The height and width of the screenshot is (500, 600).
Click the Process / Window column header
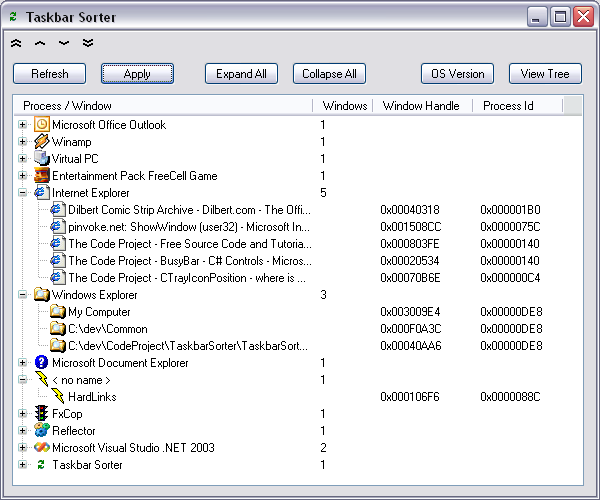click(x=163, y=106)
